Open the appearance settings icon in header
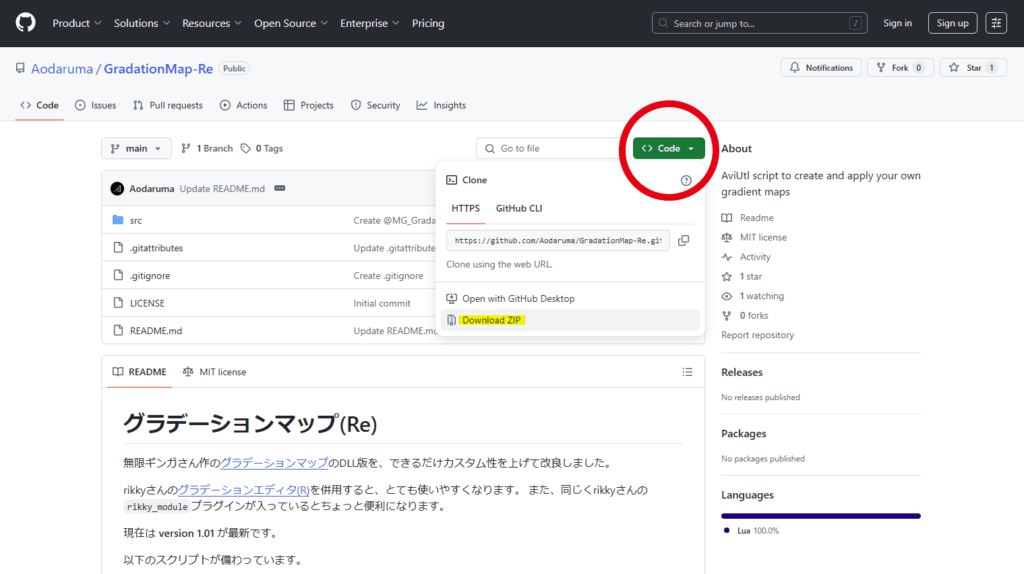 pyautogui.click(x=996, y=23)
